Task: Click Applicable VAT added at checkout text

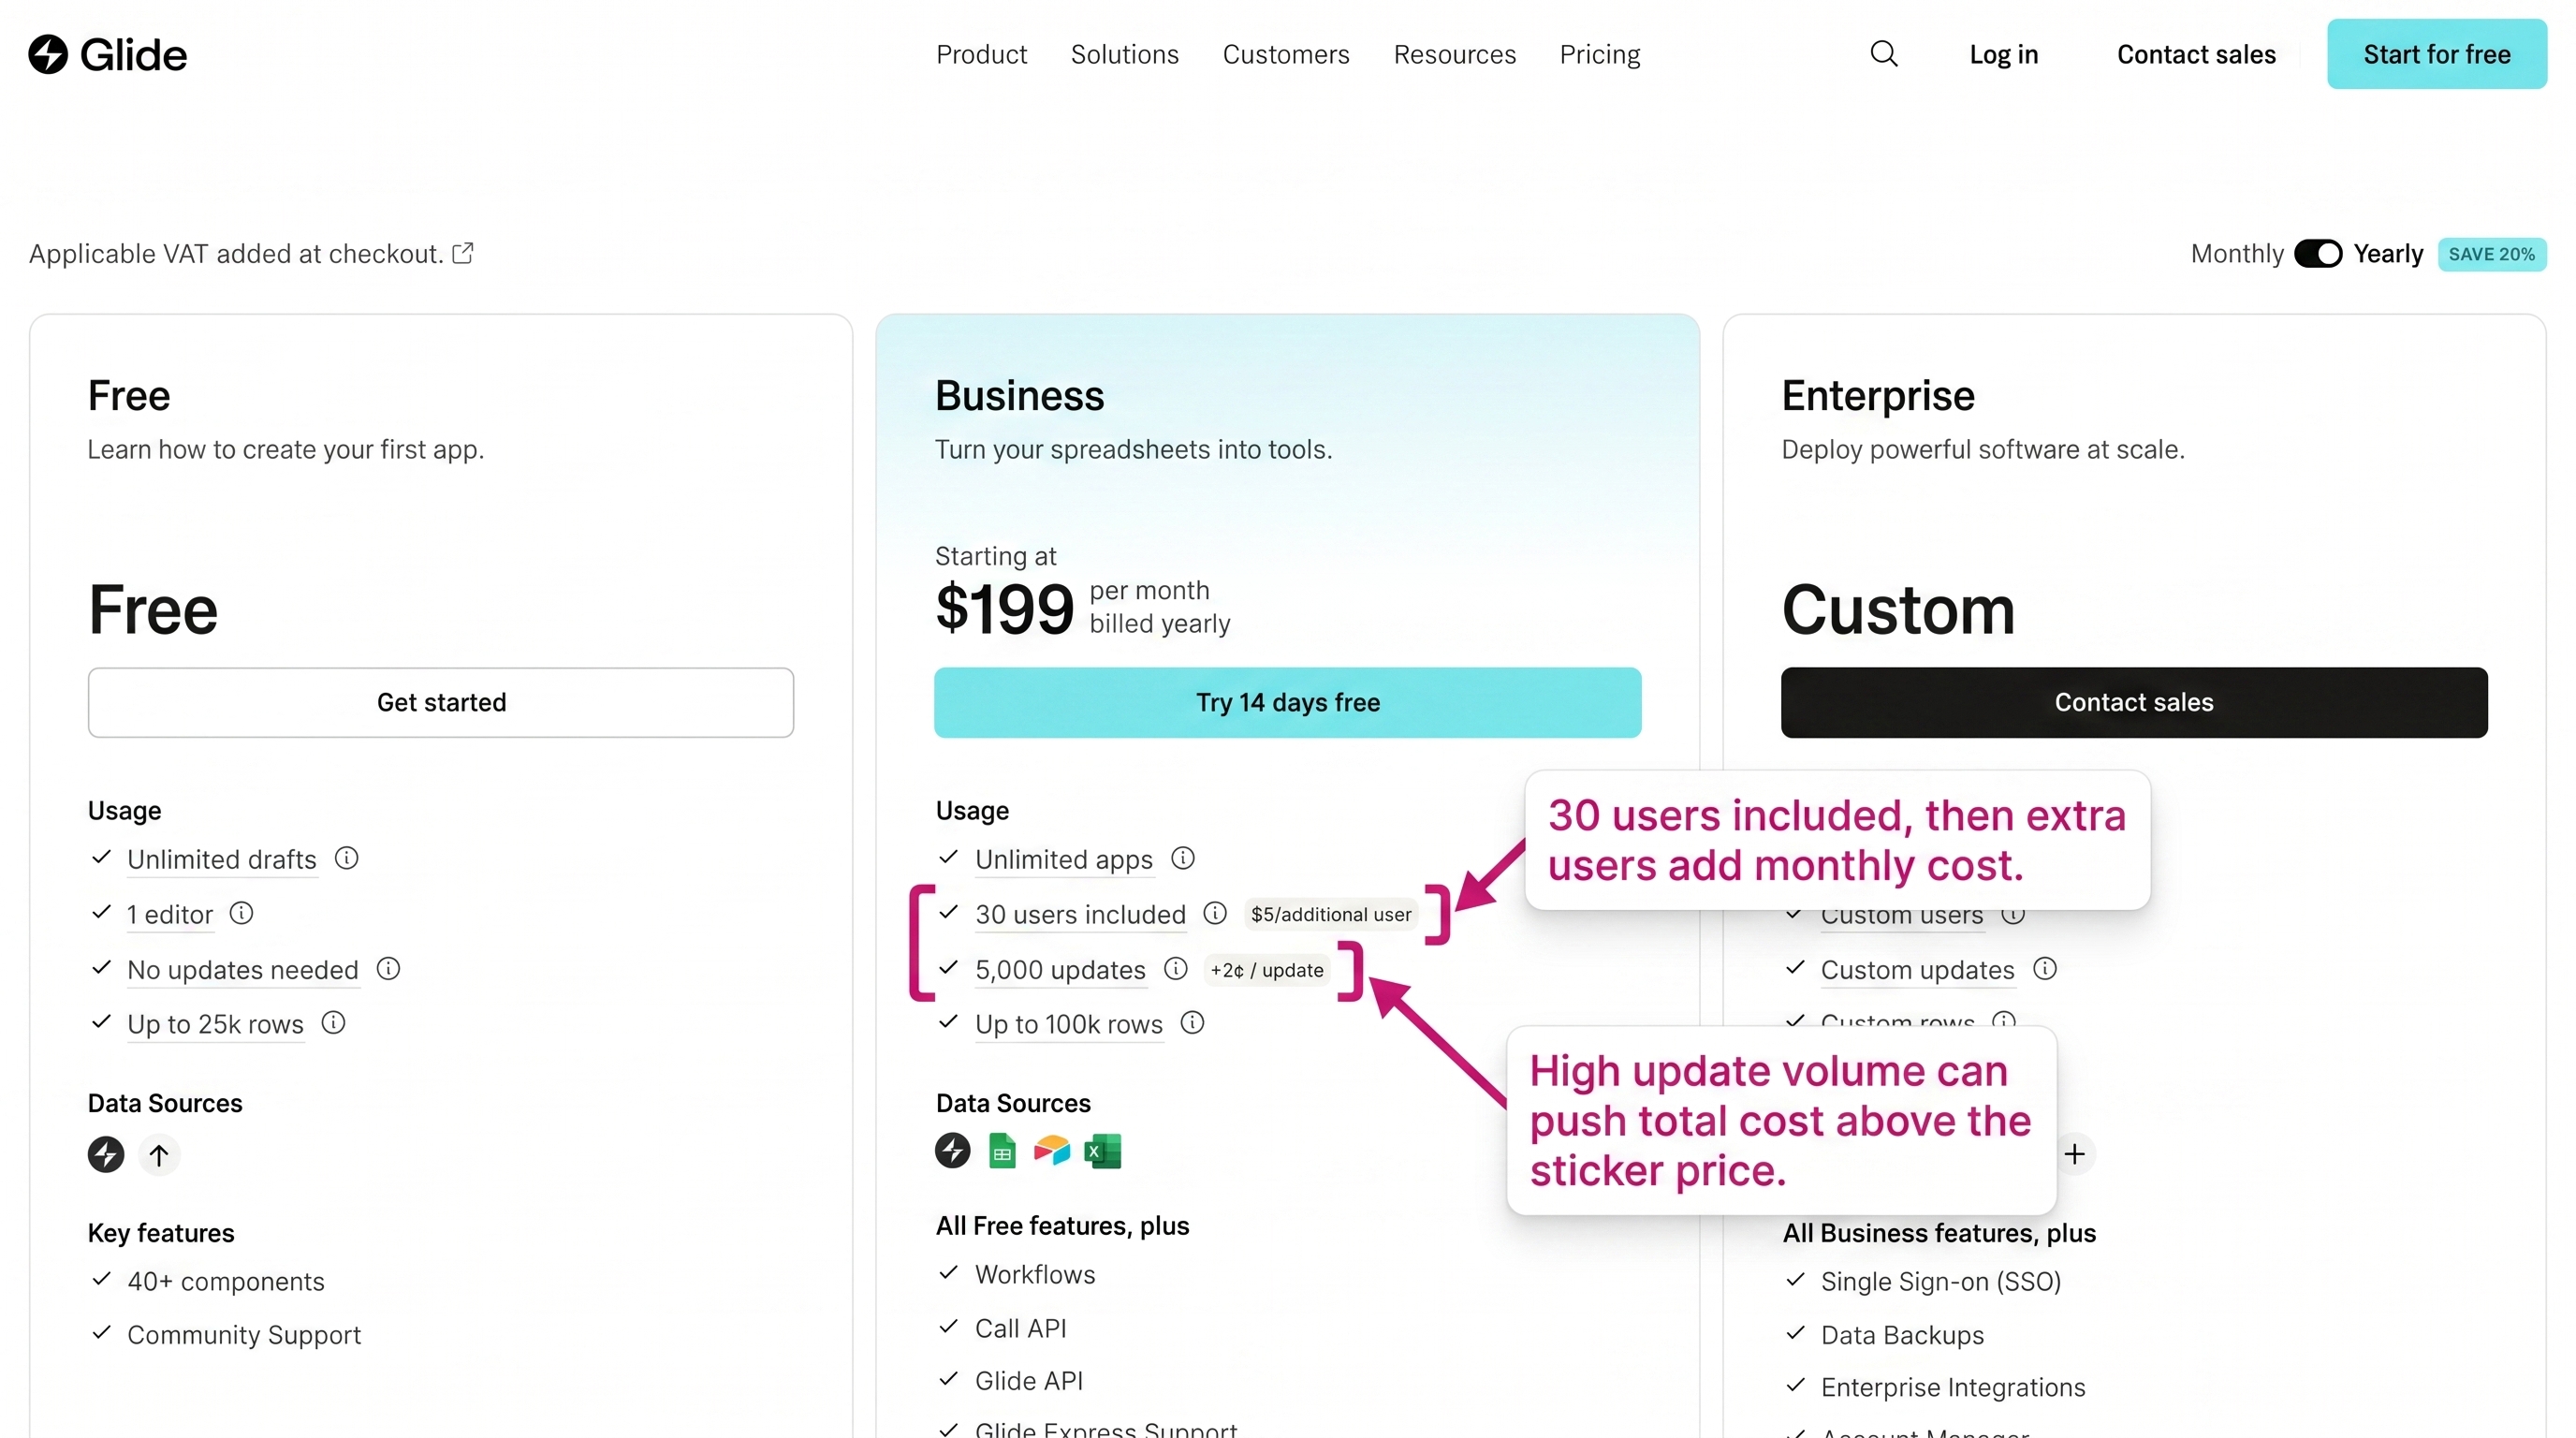Action: click(x=236, y=254)
